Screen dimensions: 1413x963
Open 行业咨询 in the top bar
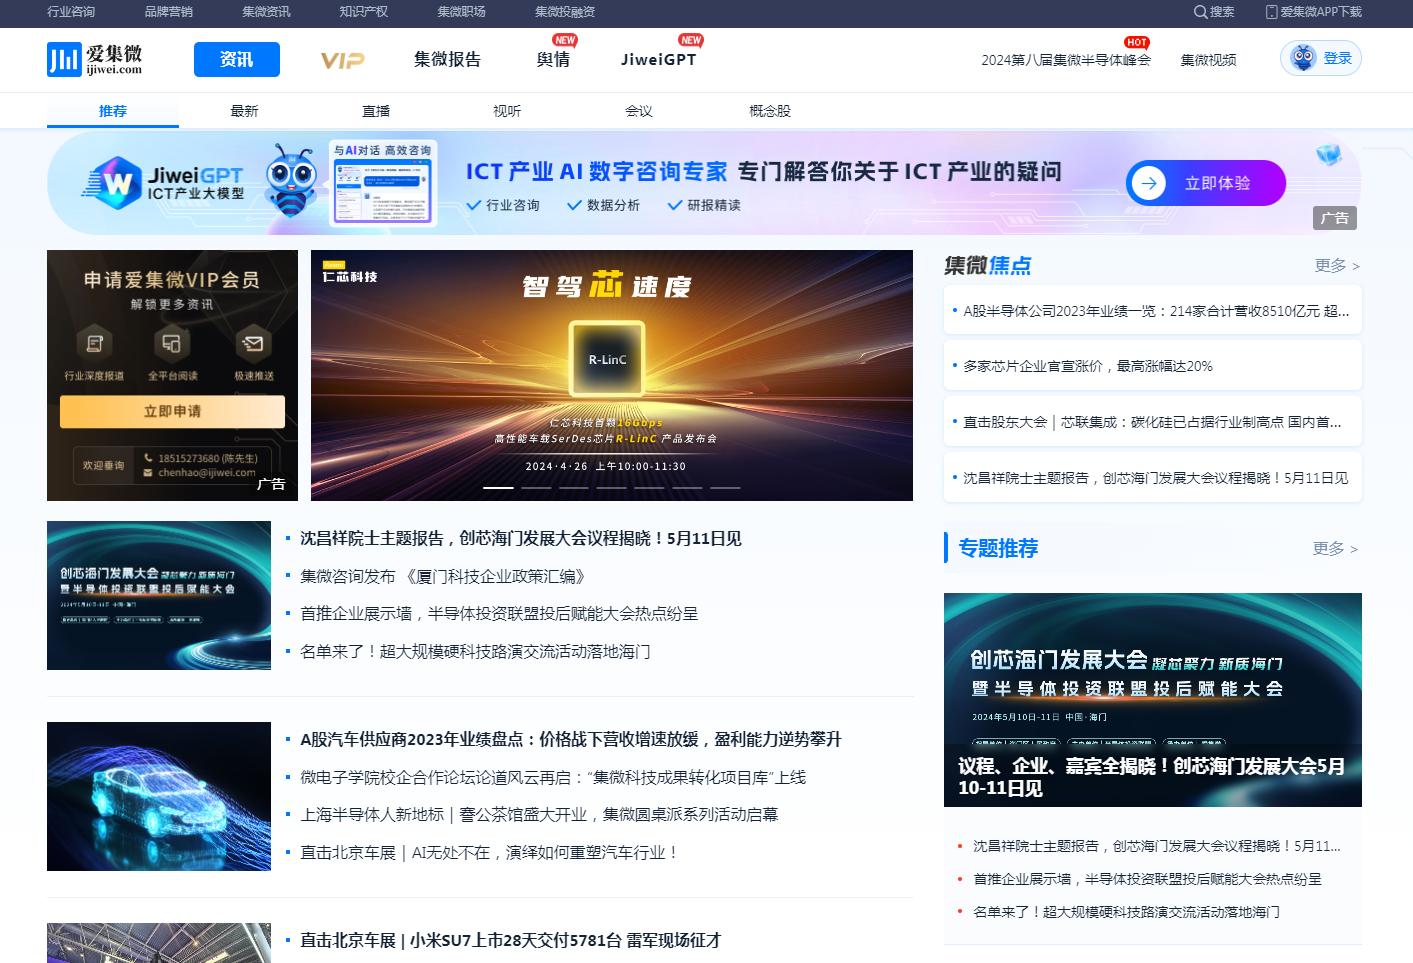71,12
